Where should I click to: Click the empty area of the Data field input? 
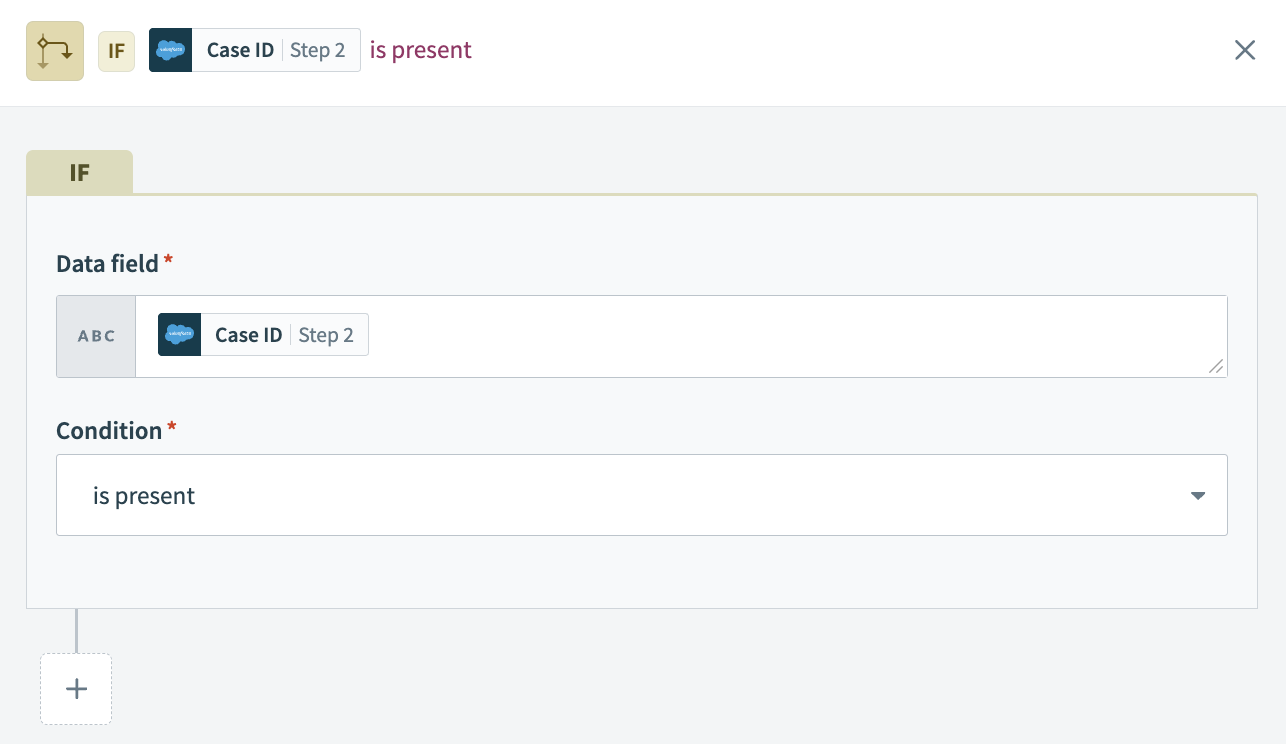(780, 336)
